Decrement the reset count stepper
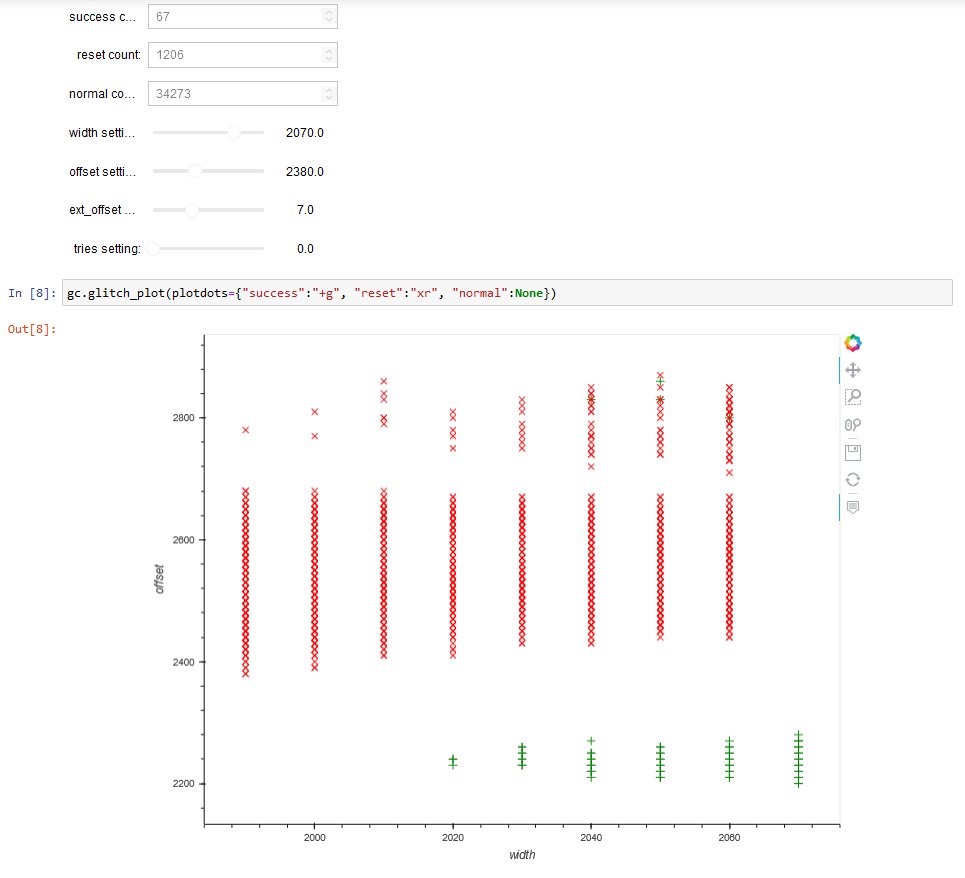Image resolution: width=965 pixels, height=878 pixels. click(329, 59)
